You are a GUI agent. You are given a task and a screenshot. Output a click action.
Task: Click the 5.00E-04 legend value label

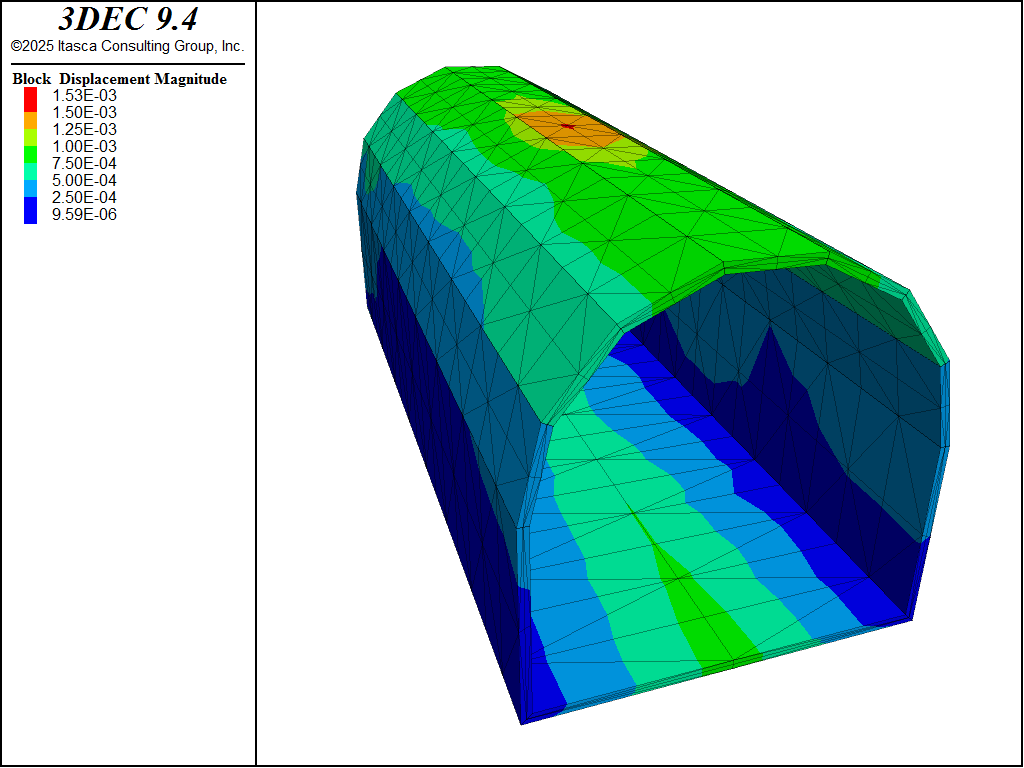coord(84,181)
